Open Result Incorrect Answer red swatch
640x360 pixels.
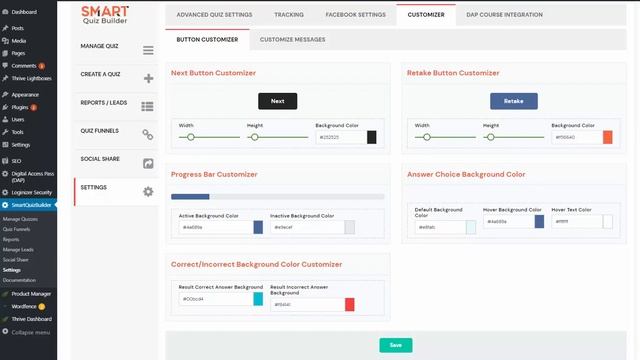(350, 304)
